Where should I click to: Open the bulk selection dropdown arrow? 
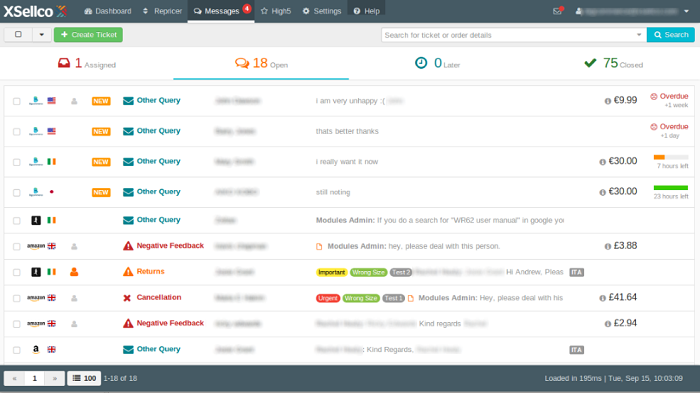click(42, 34)
